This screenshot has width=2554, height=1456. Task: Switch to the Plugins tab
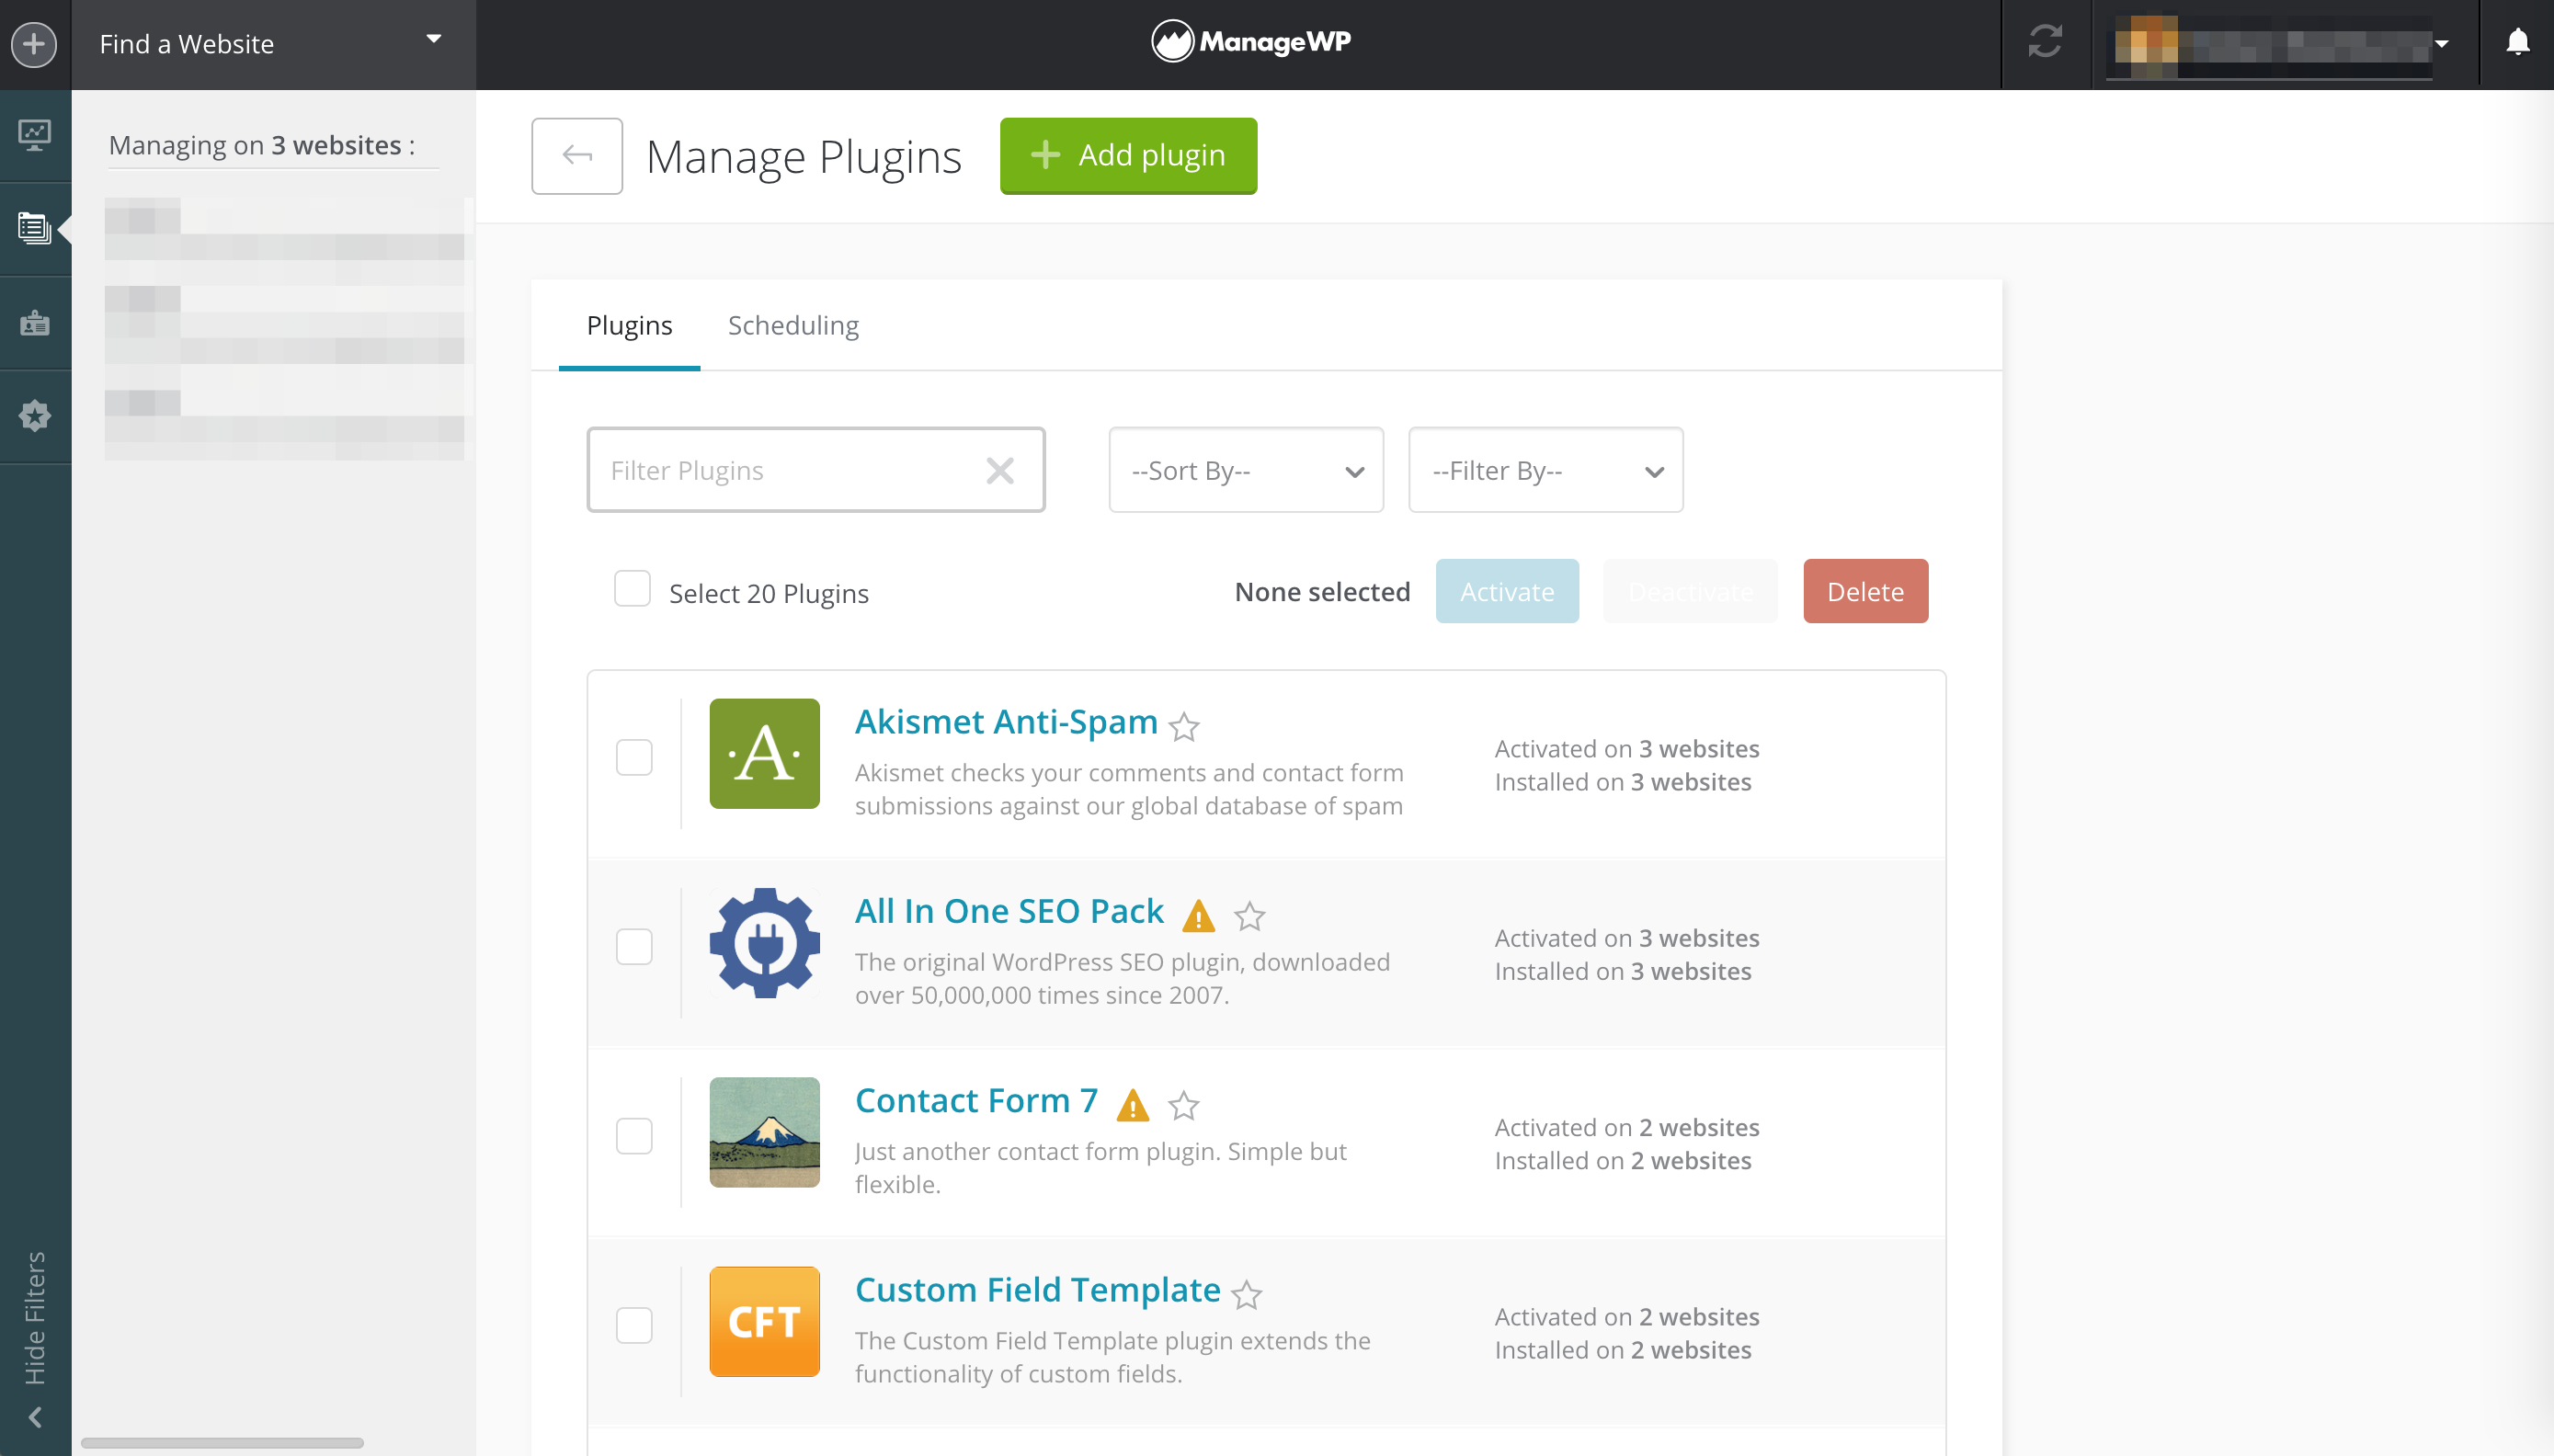629,325
